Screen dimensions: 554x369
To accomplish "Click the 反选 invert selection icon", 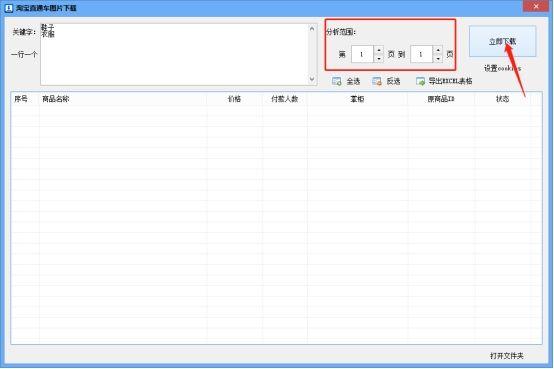I will pos(377,81).
